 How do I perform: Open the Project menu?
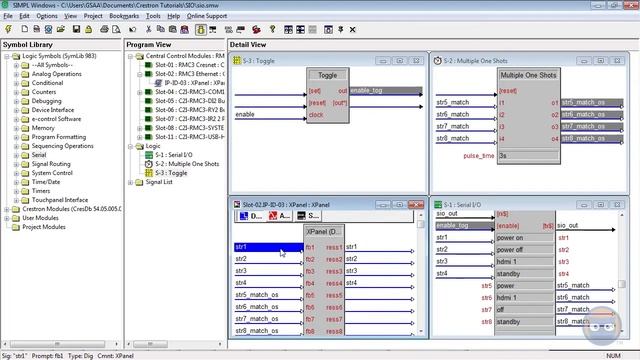pos(93,16)
